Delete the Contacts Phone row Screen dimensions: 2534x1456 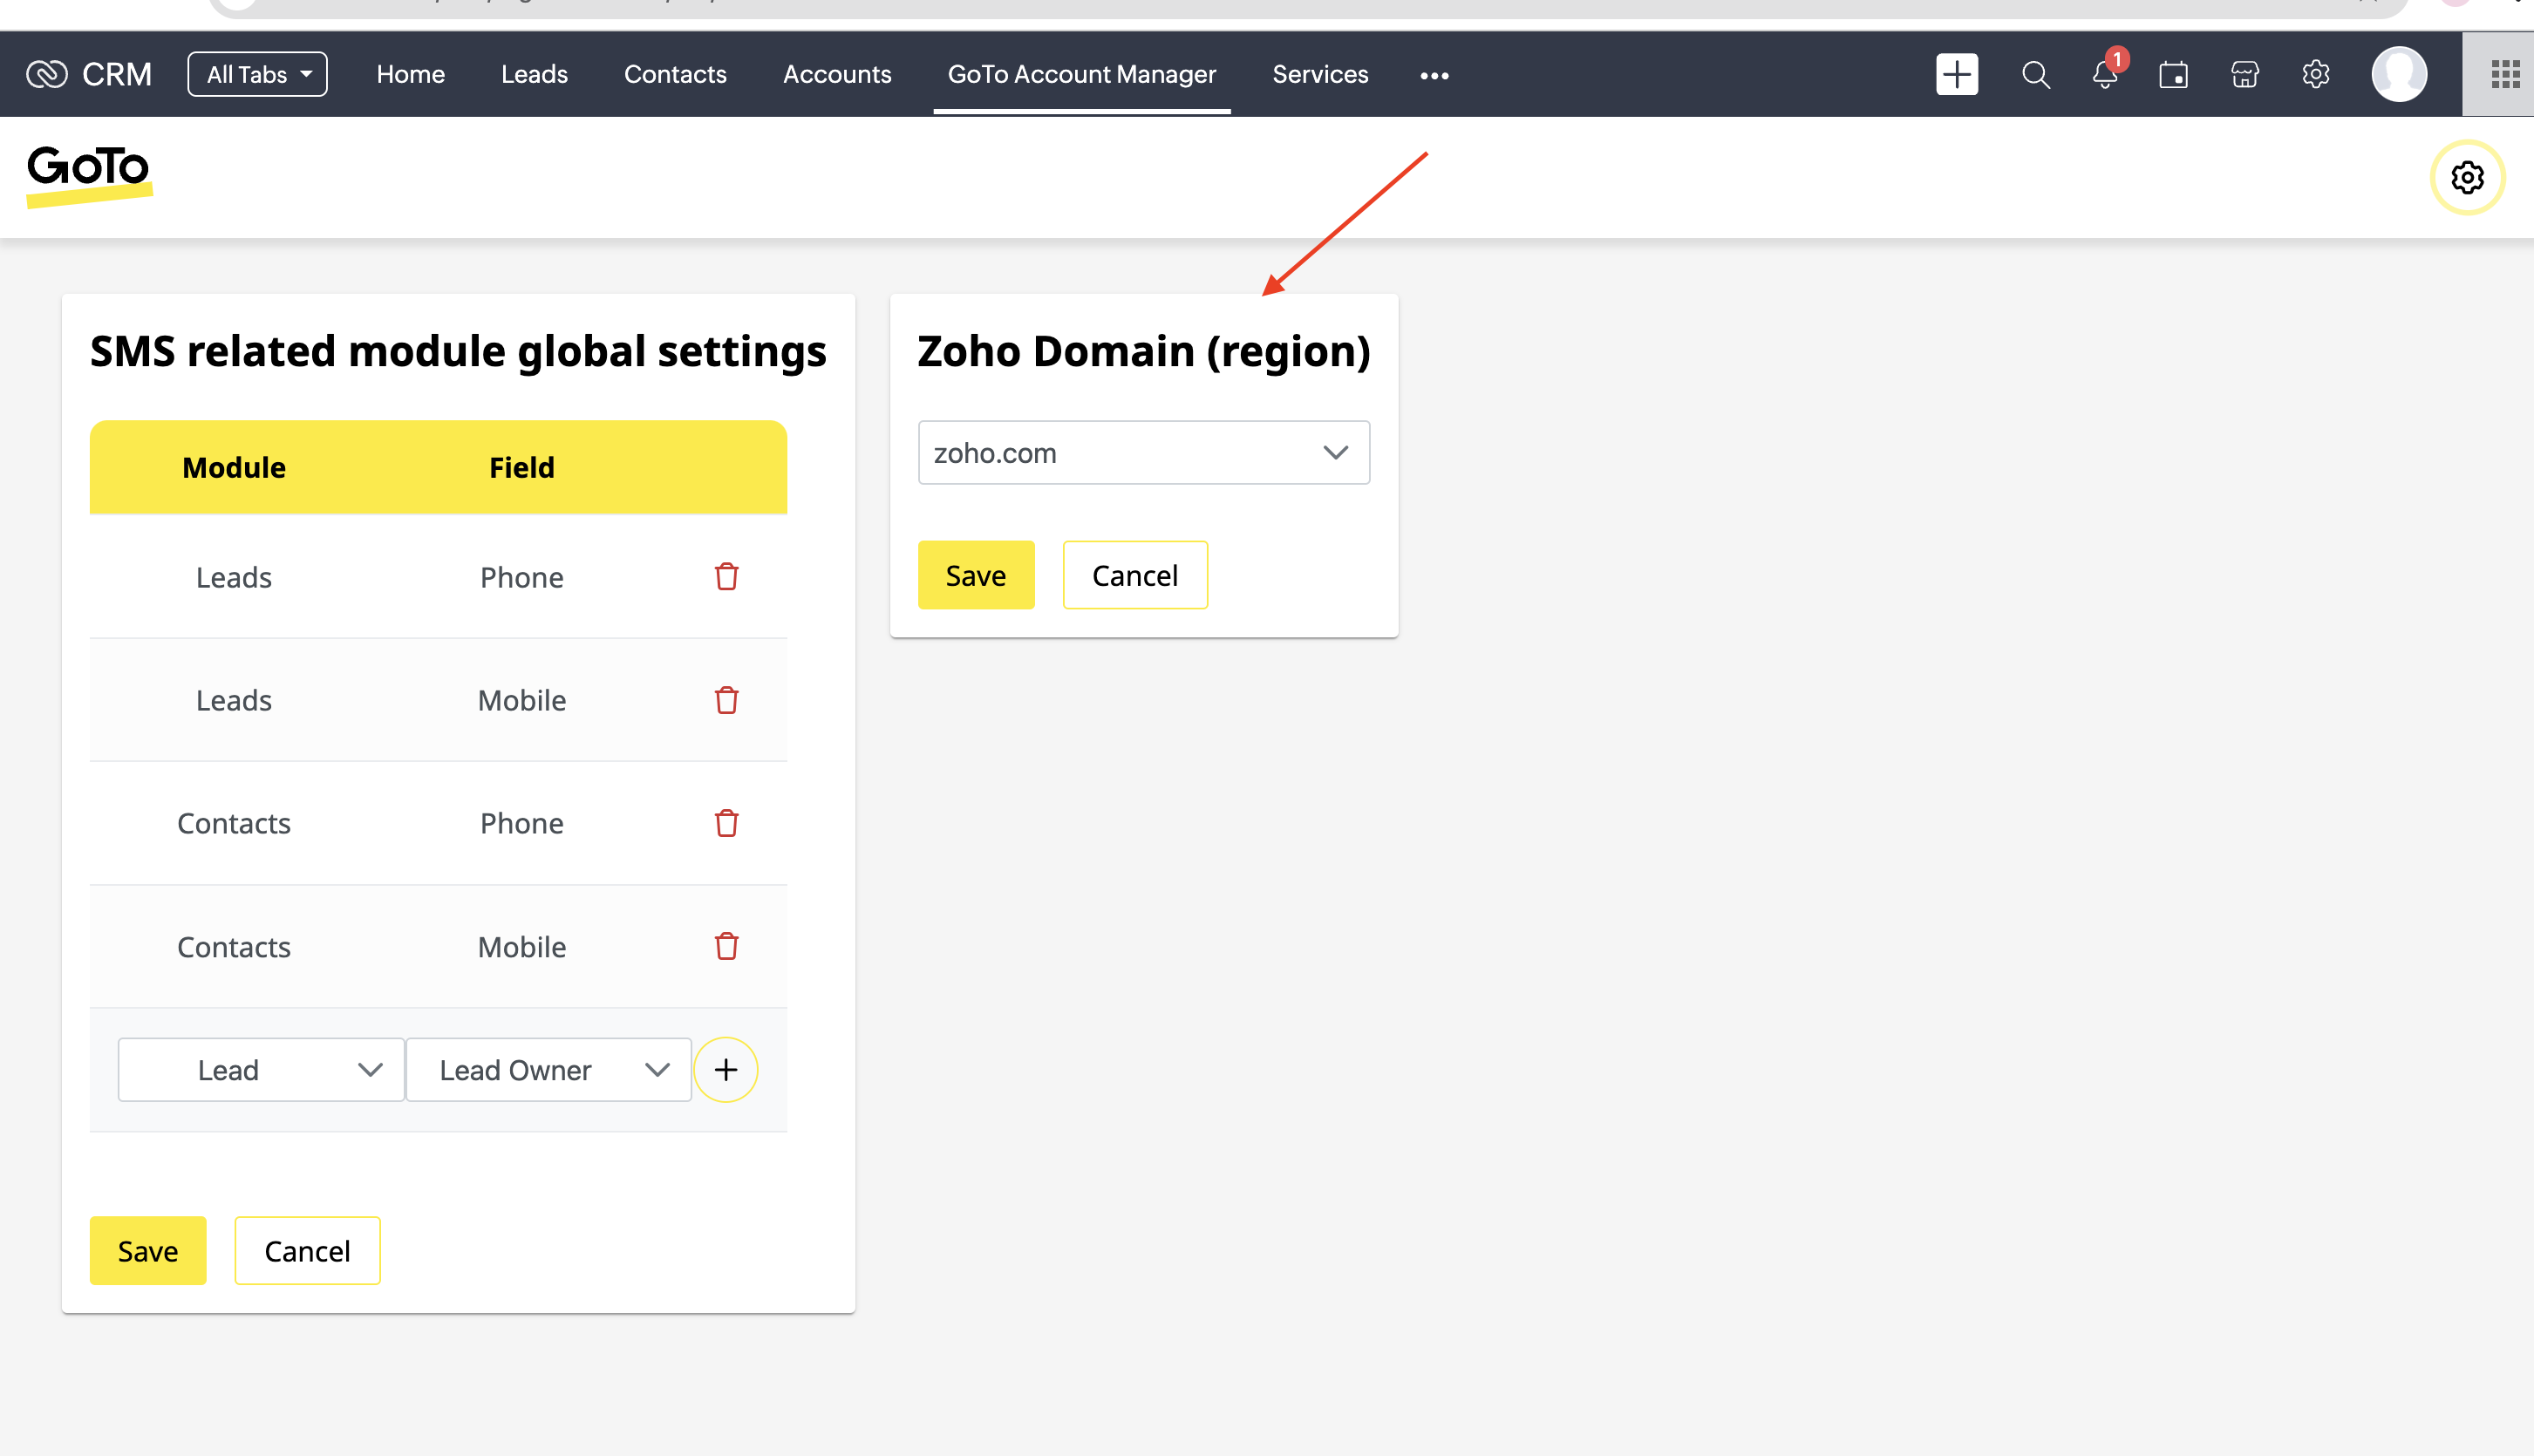[726, 823]
